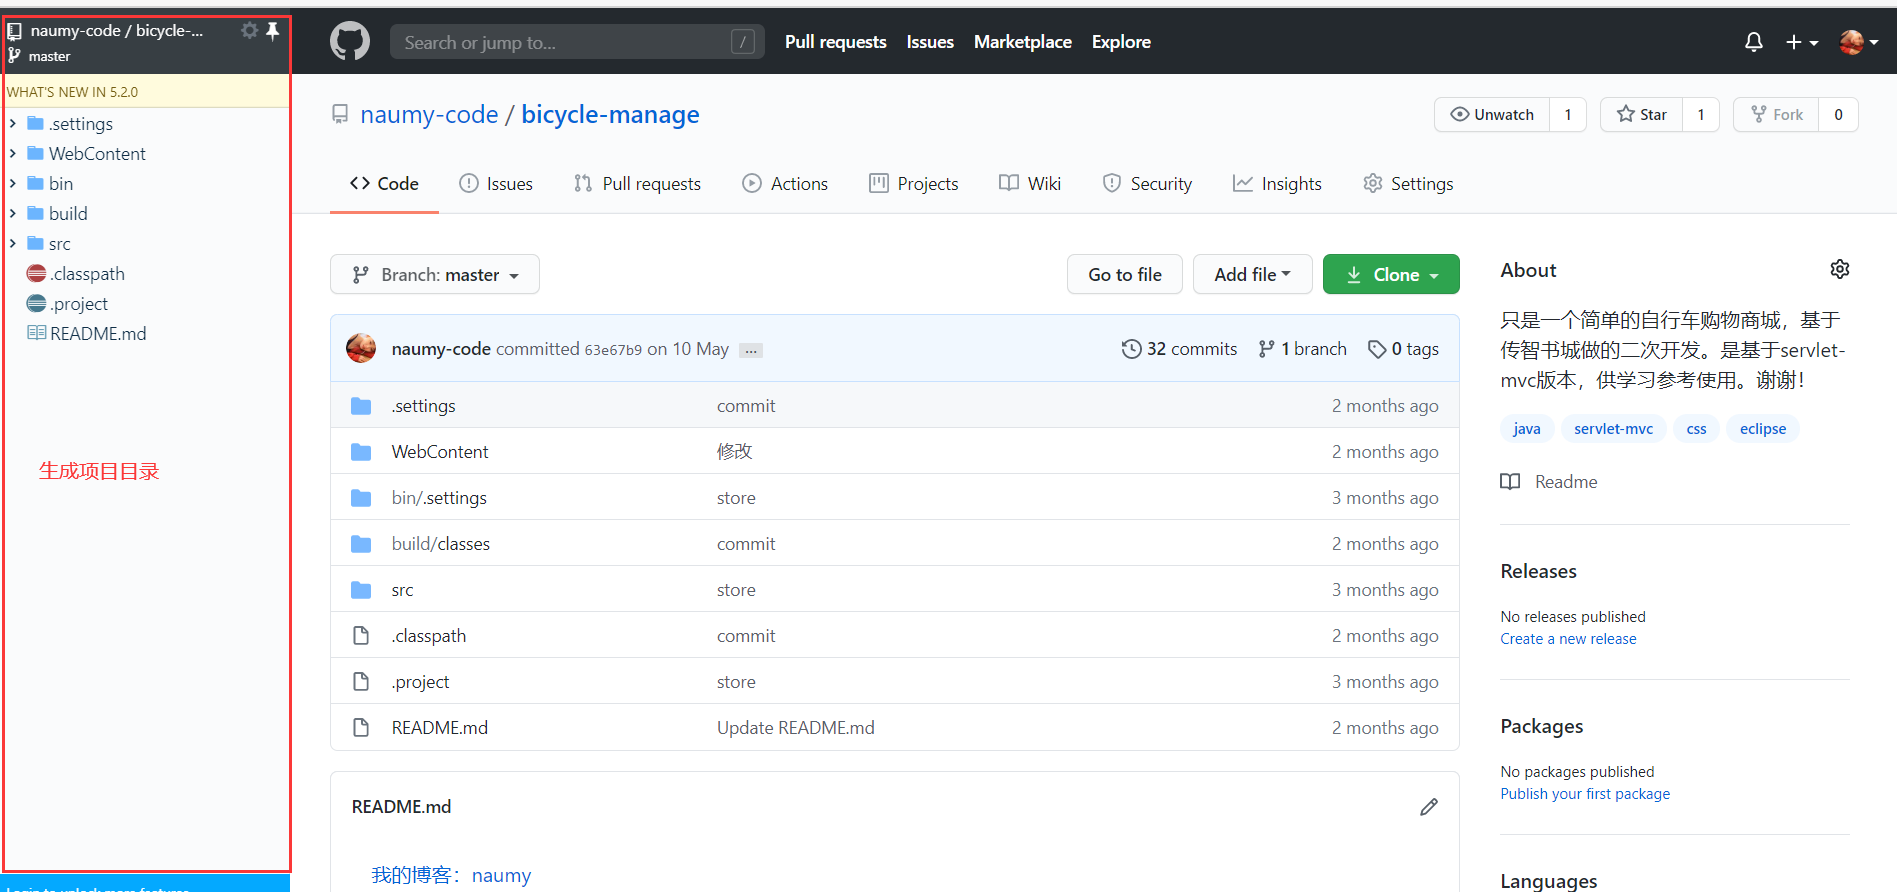This screenshot has height=892, width=1897.
Task: Open the Wiki tab
Action: (1030, 184)
